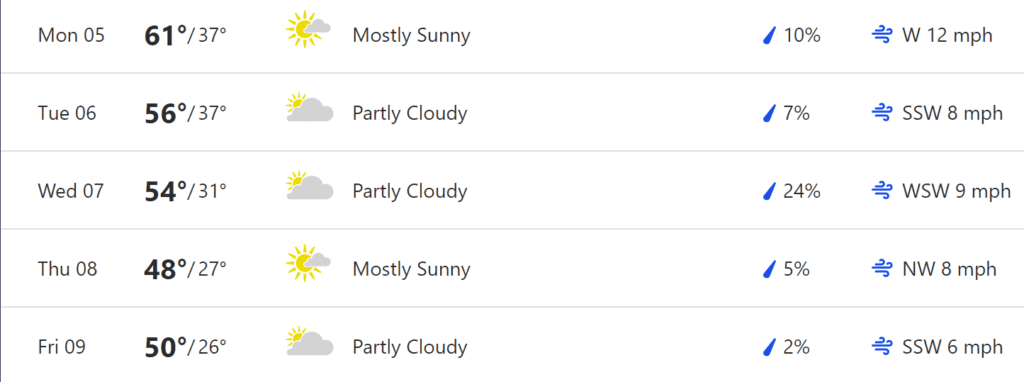Click the raindrop icon beside 10%
This screenshot has width=1024, height=382.
coord(769,35)
